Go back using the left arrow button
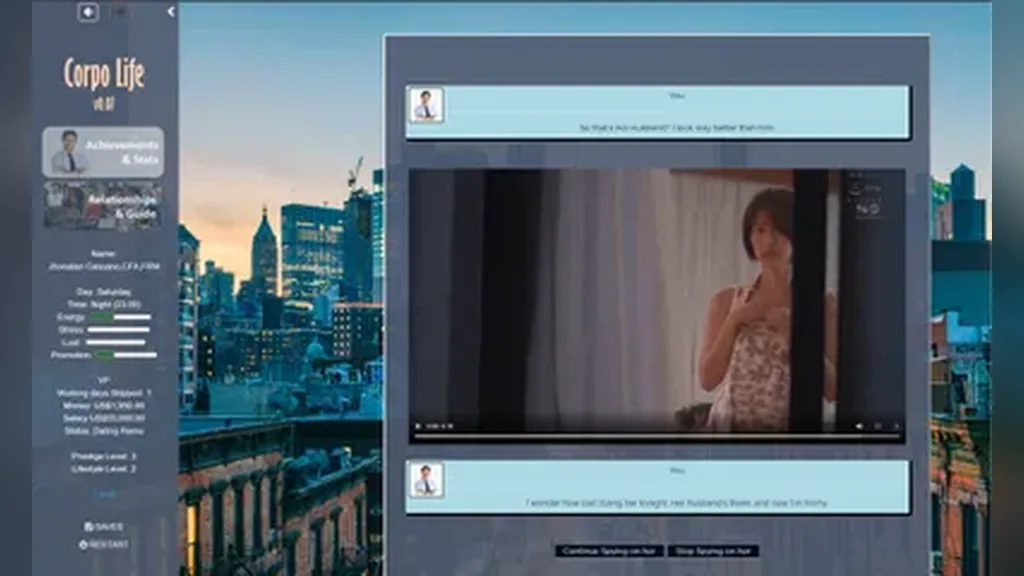The height and width of the screenshot is (576, 1024). click(x=88, y=12)
